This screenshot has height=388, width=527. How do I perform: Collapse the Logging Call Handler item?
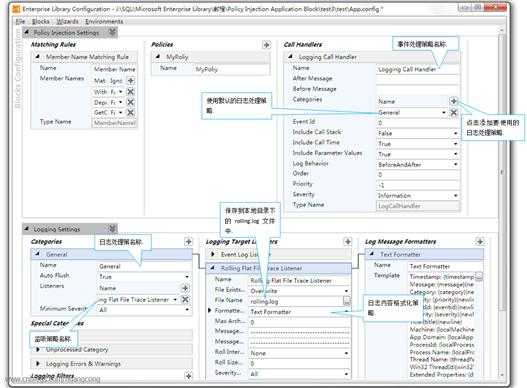(x=290, y=57)
